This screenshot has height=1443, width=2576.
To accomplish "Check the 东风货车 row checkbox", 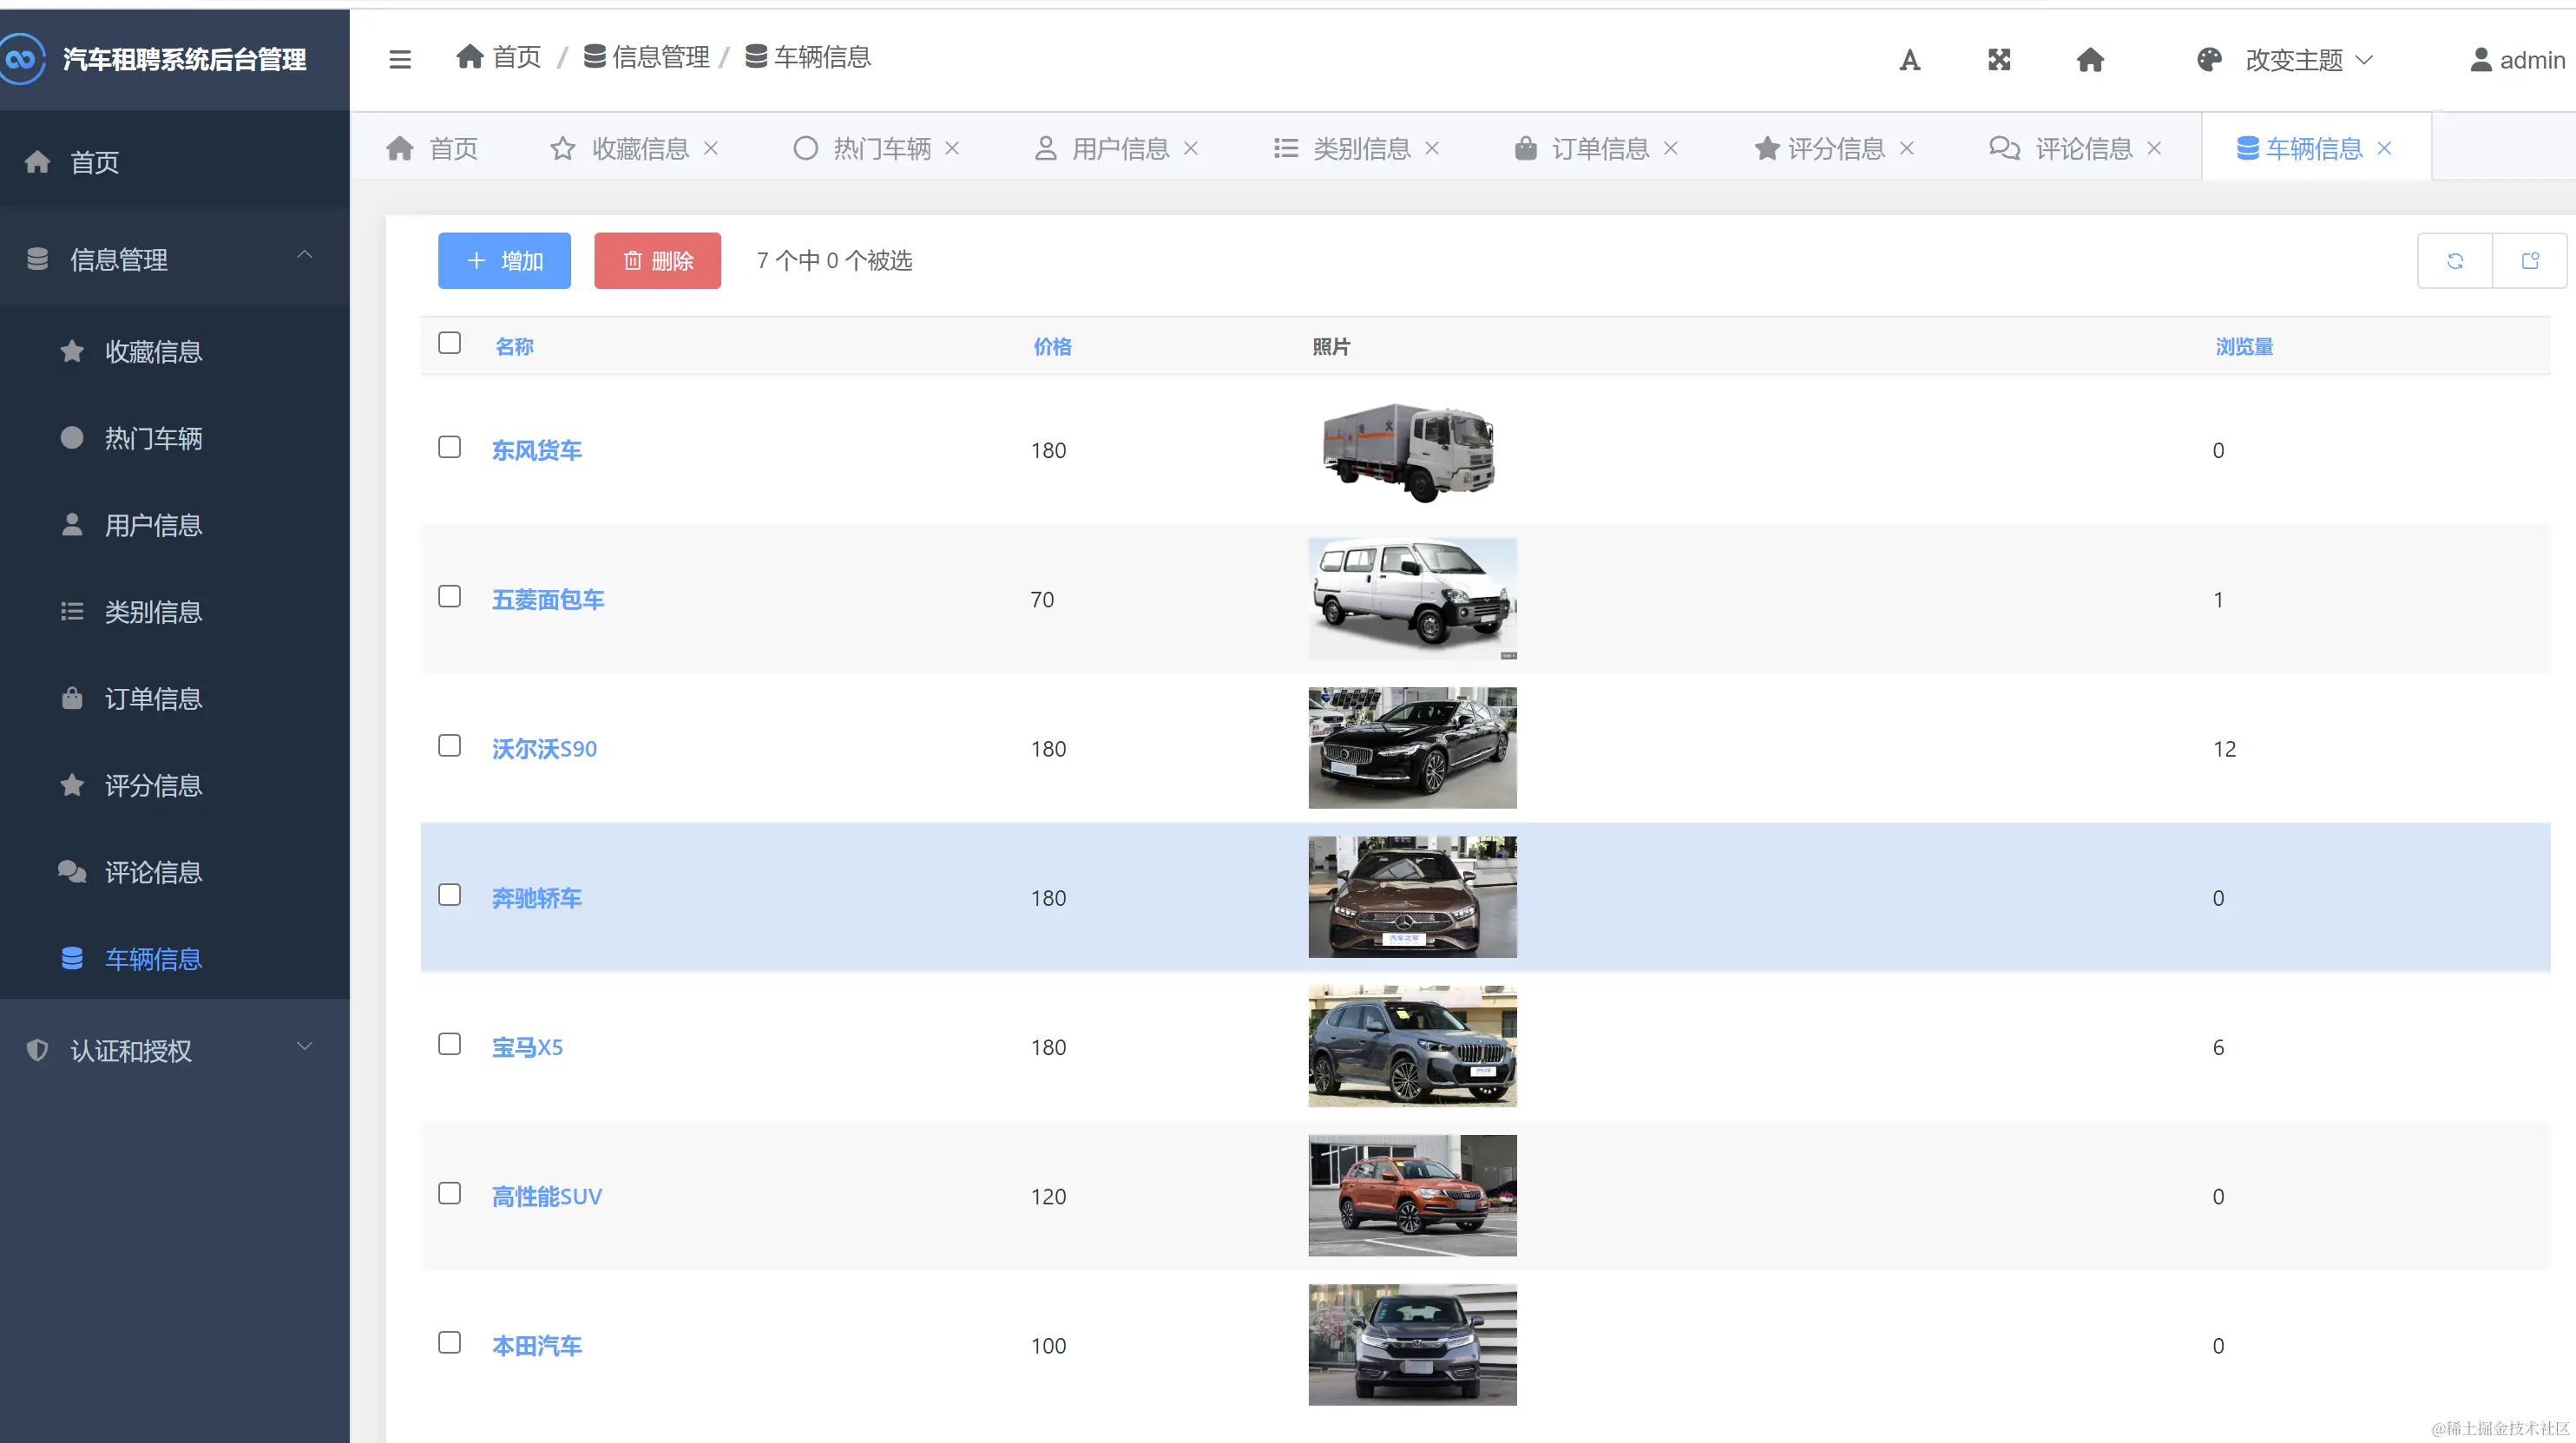I will (449, 447).
